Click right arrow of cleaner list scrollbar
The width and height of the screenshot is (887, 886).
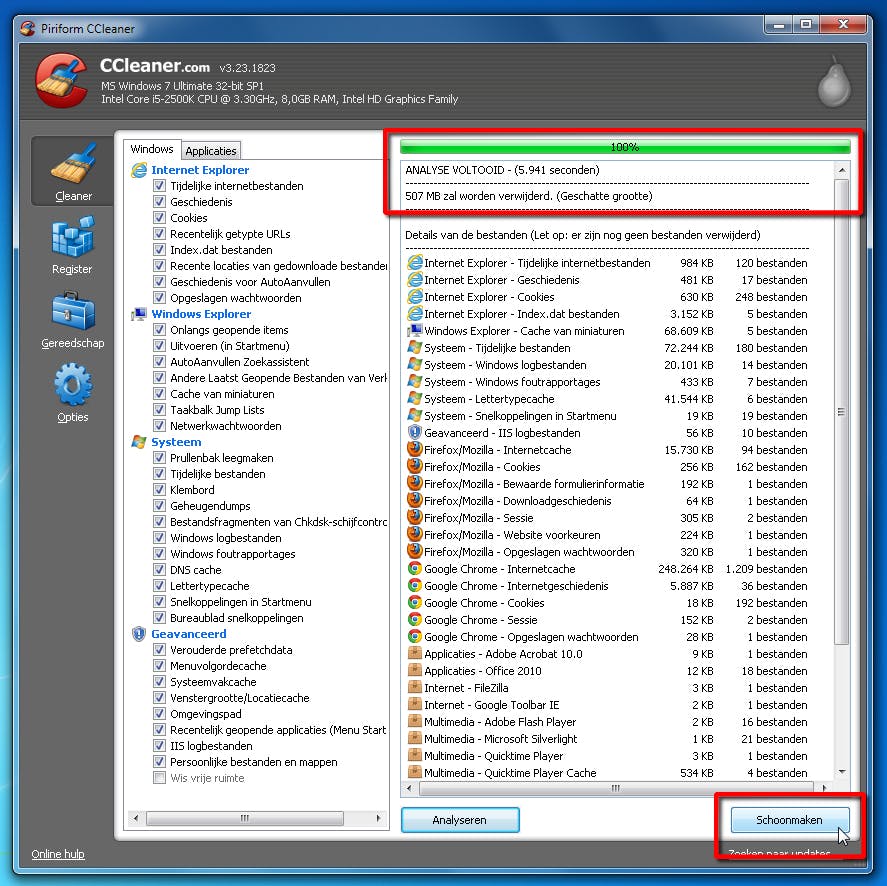point(378,818)
